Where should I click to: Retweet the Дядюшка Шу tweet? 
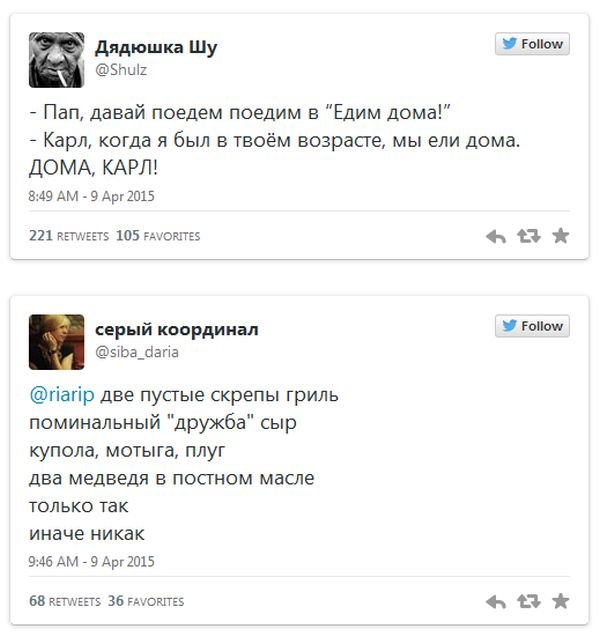[x=528, y=236]
